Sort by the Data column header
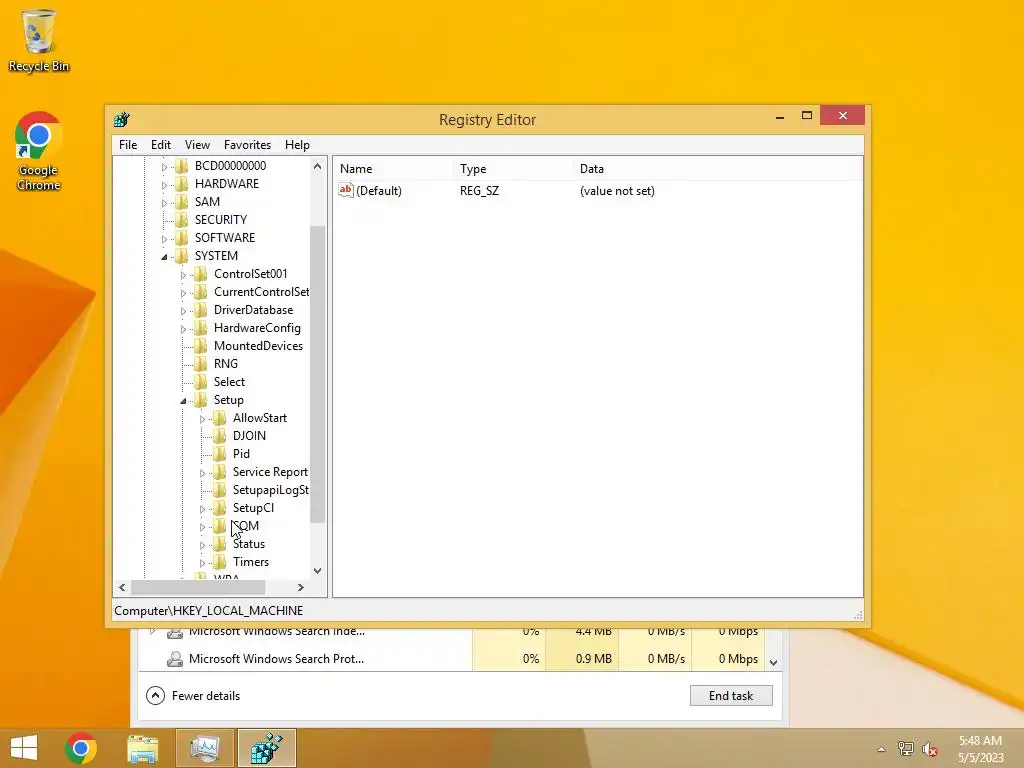Image resolution: width=1024 pixels, height=768 pixels. [x=717, y=168]
